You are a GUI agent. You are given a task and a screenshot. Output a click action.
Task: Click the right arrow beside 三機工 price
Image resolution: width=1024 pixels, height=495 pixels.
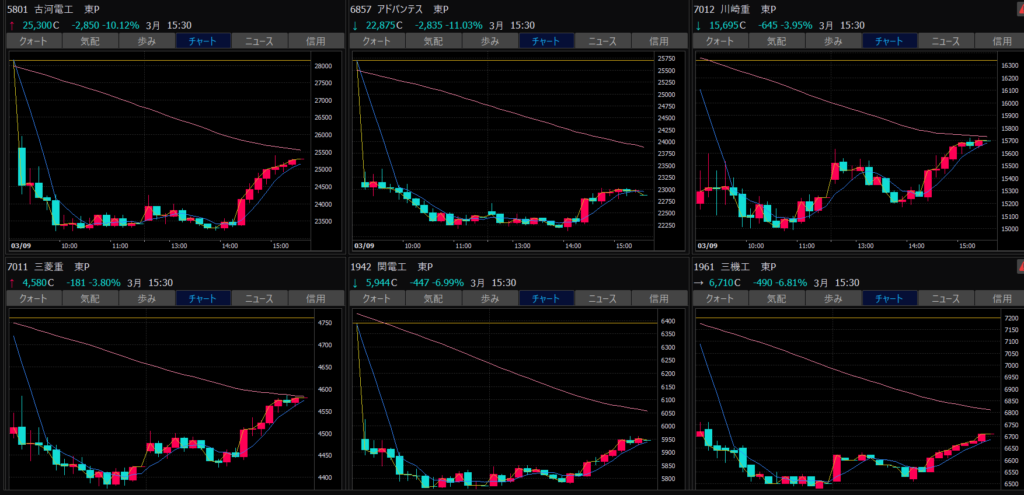[698, 283]
